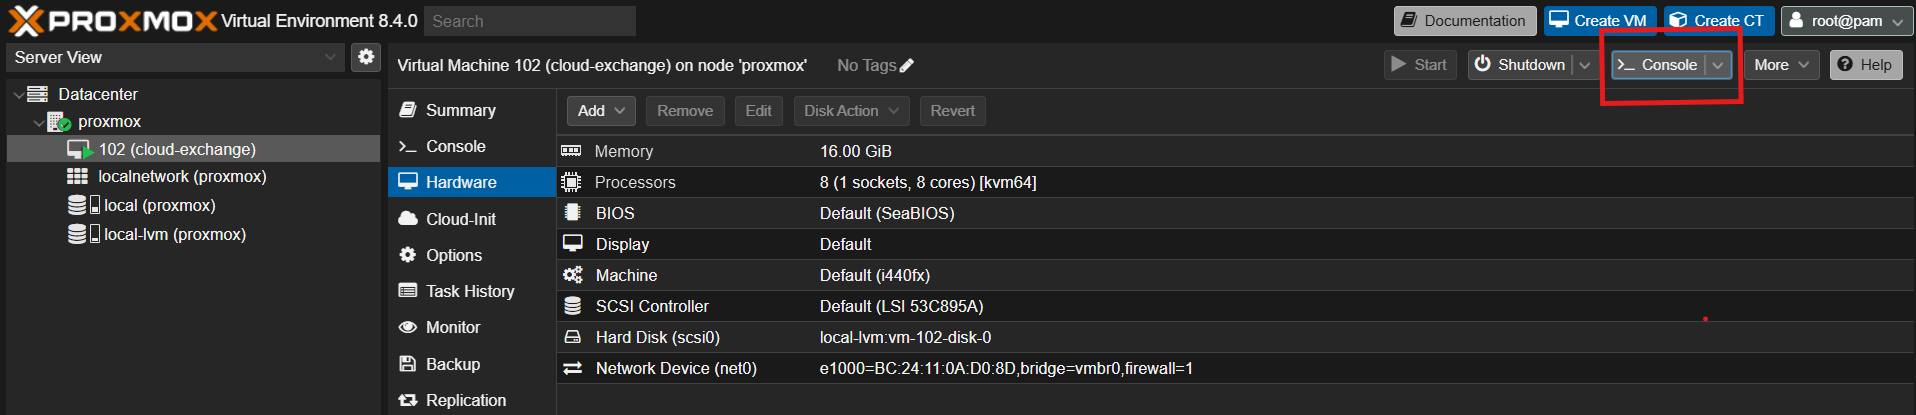This screenshot has height=415, width=1916.
Task: Click the Create CT cube icon
Action: pyautogui.click(x=1679, y=20)
